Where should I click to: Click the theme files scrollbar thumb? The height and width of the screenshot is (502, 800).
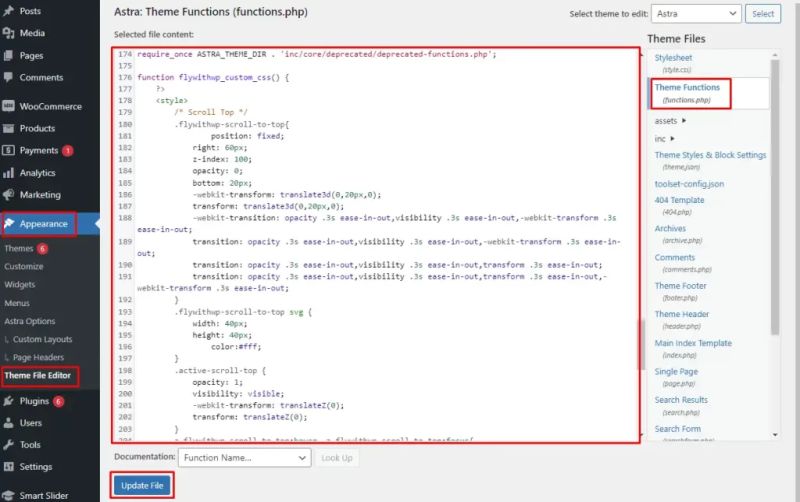click(x=775, y=198)
